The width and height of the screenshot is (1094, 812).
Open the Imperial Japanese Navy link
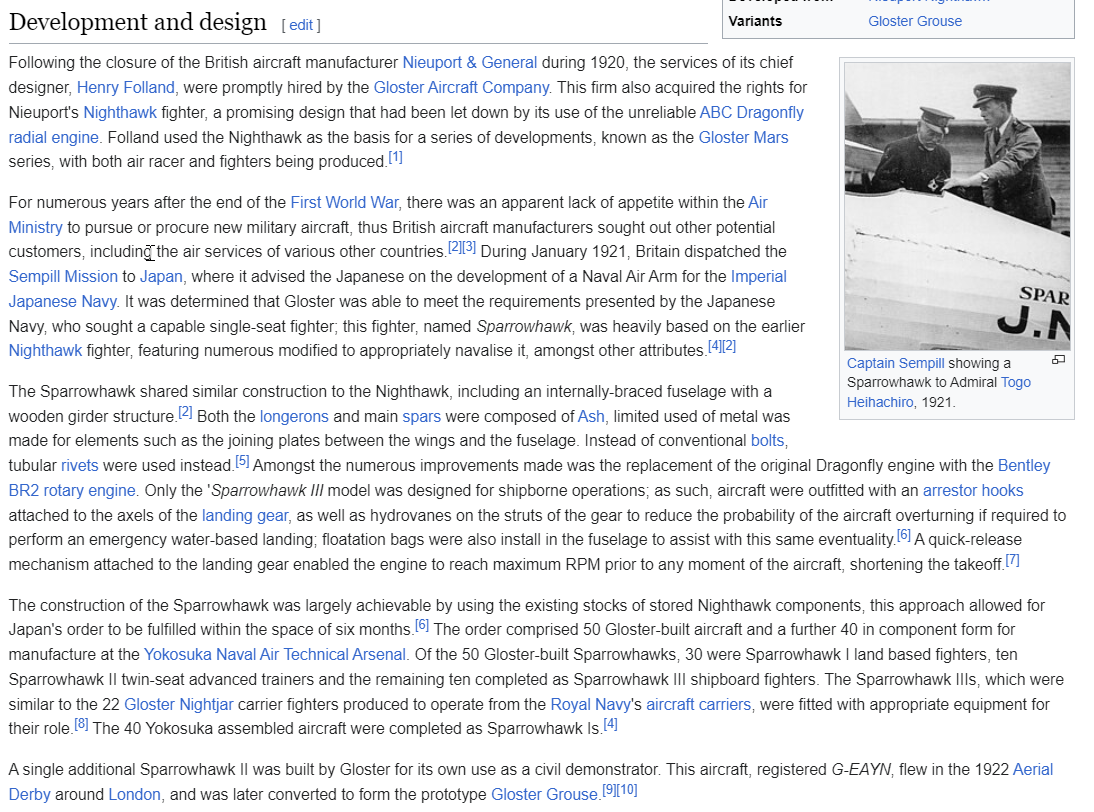pyautogui.click(x=758, y=276)
